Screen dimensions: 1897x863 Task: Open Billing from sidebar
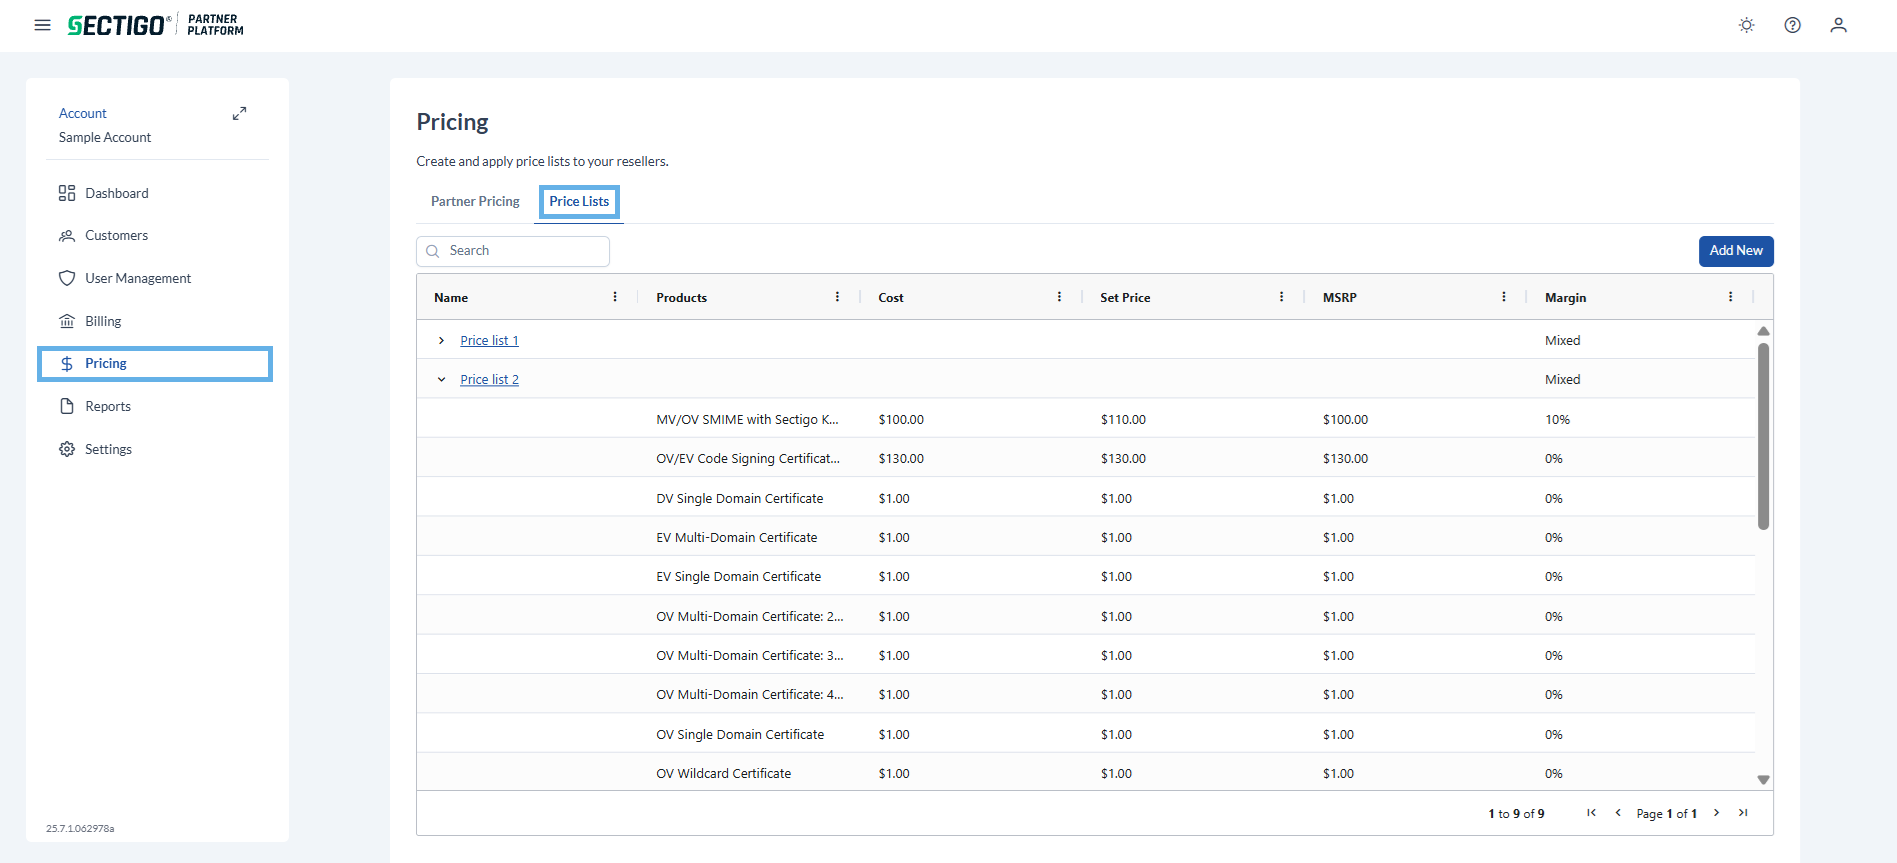[103, 321]
